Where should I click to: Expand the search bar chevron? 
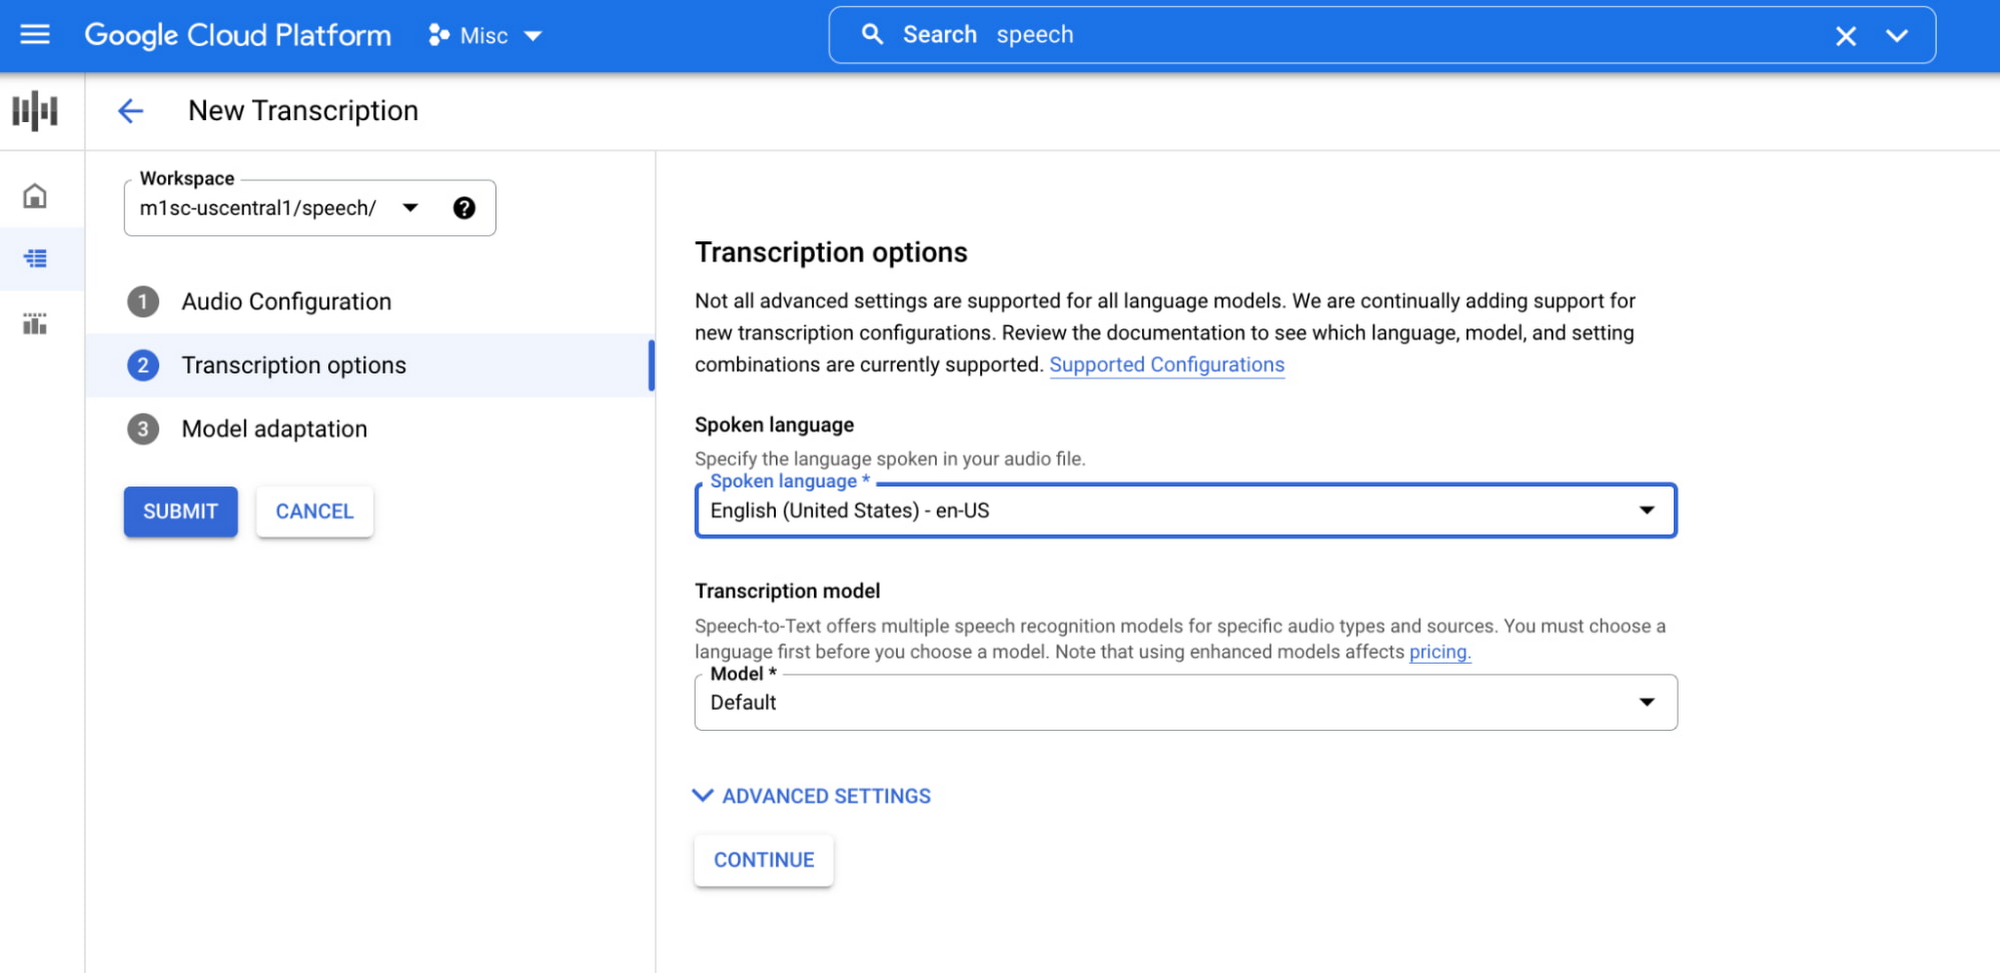tap(1896, 36)
